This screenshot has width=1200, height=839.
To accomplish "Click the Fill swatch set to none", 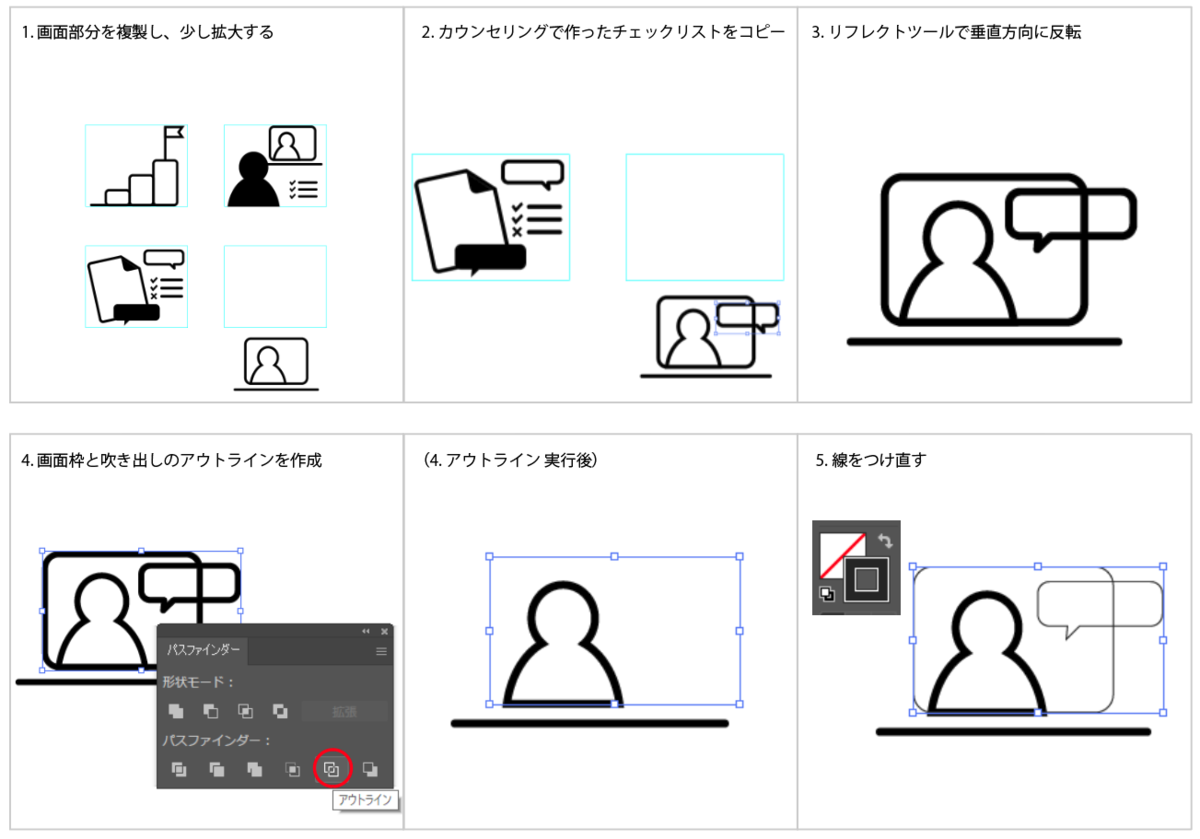I will 838,552.
